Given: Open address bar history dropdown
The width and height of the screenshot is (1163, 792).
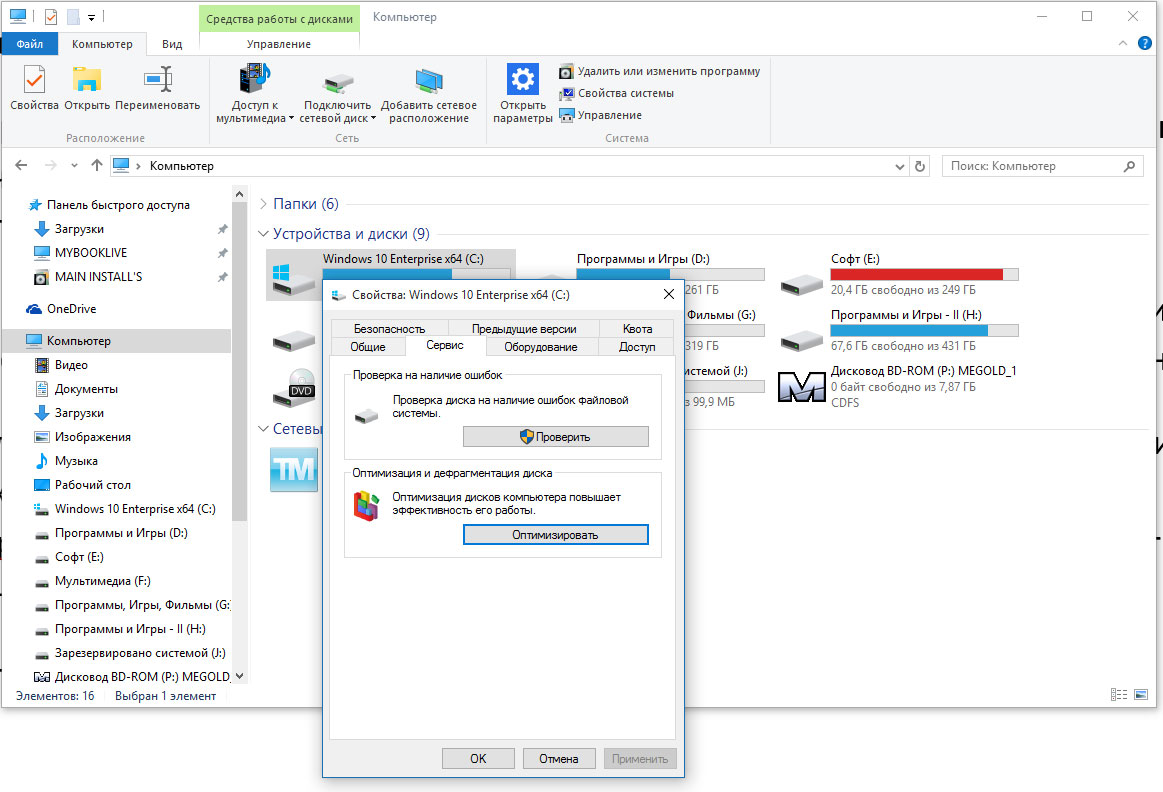Looking at the screenshot, I should point(900,166).
